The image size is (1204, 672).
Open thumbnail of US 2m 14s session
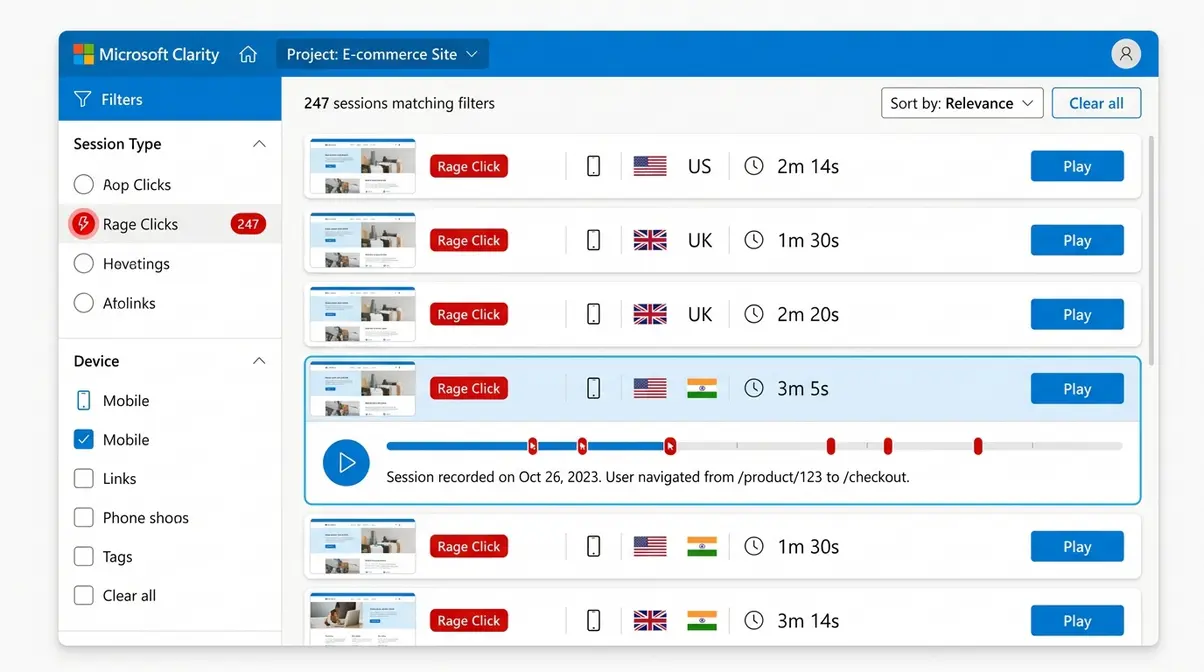[362, 166]
